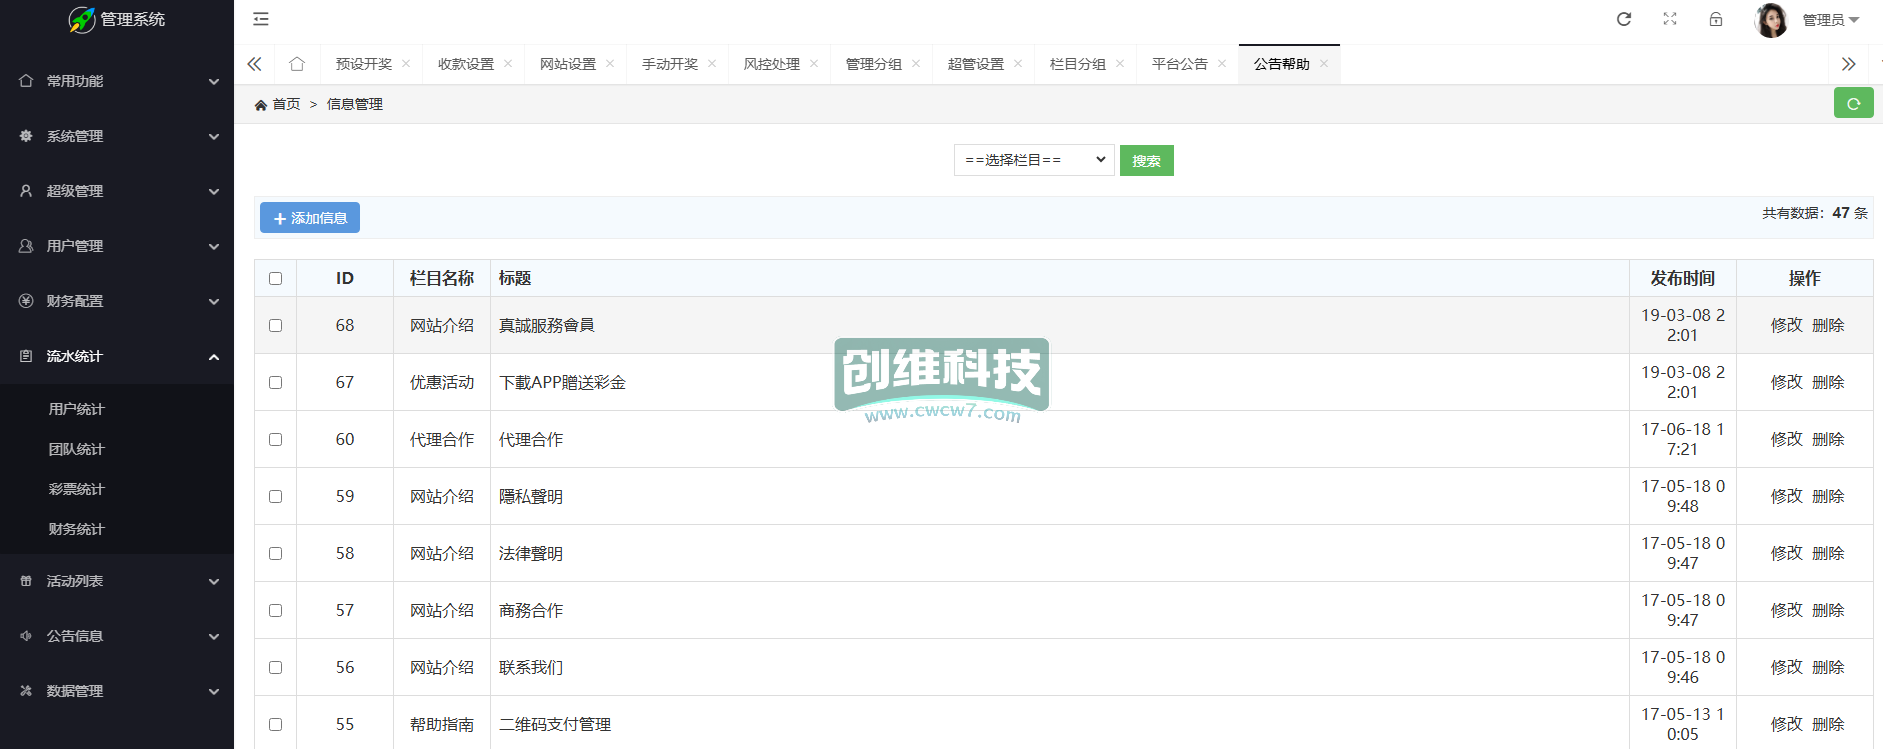Close the 手动开奖 tab

712,64
